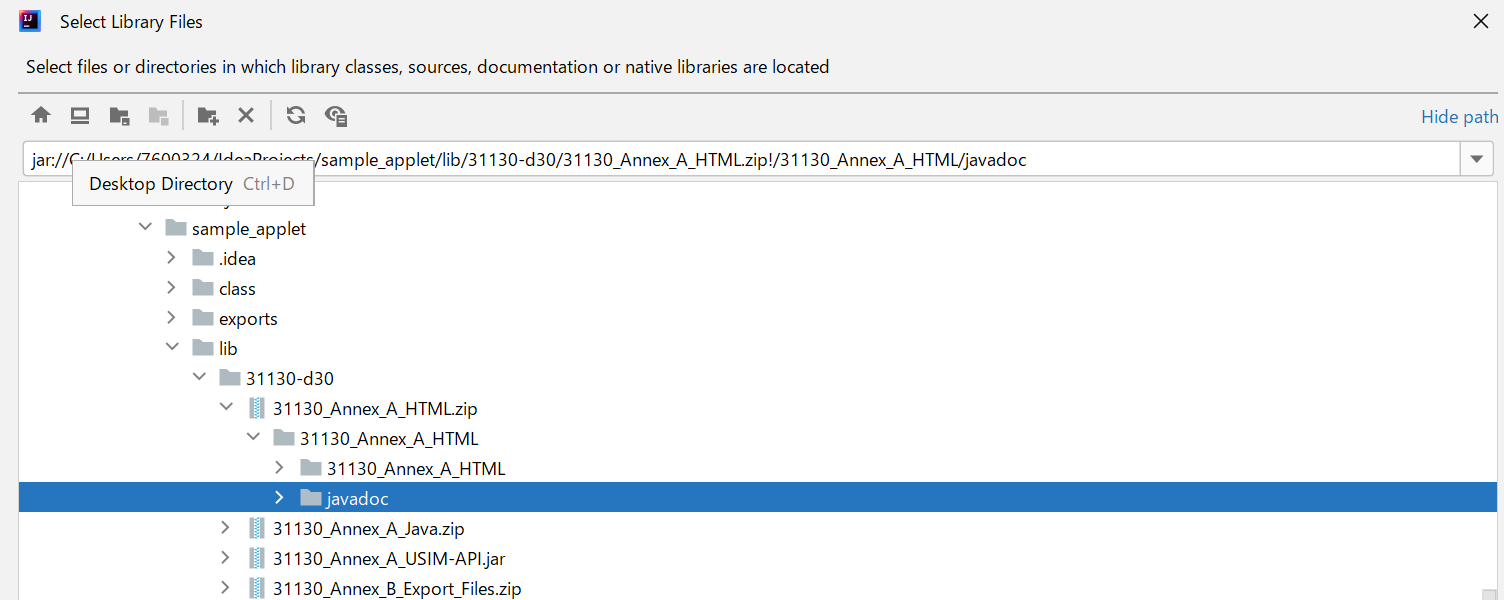Jump to the Desktop directory

(80, 115)
